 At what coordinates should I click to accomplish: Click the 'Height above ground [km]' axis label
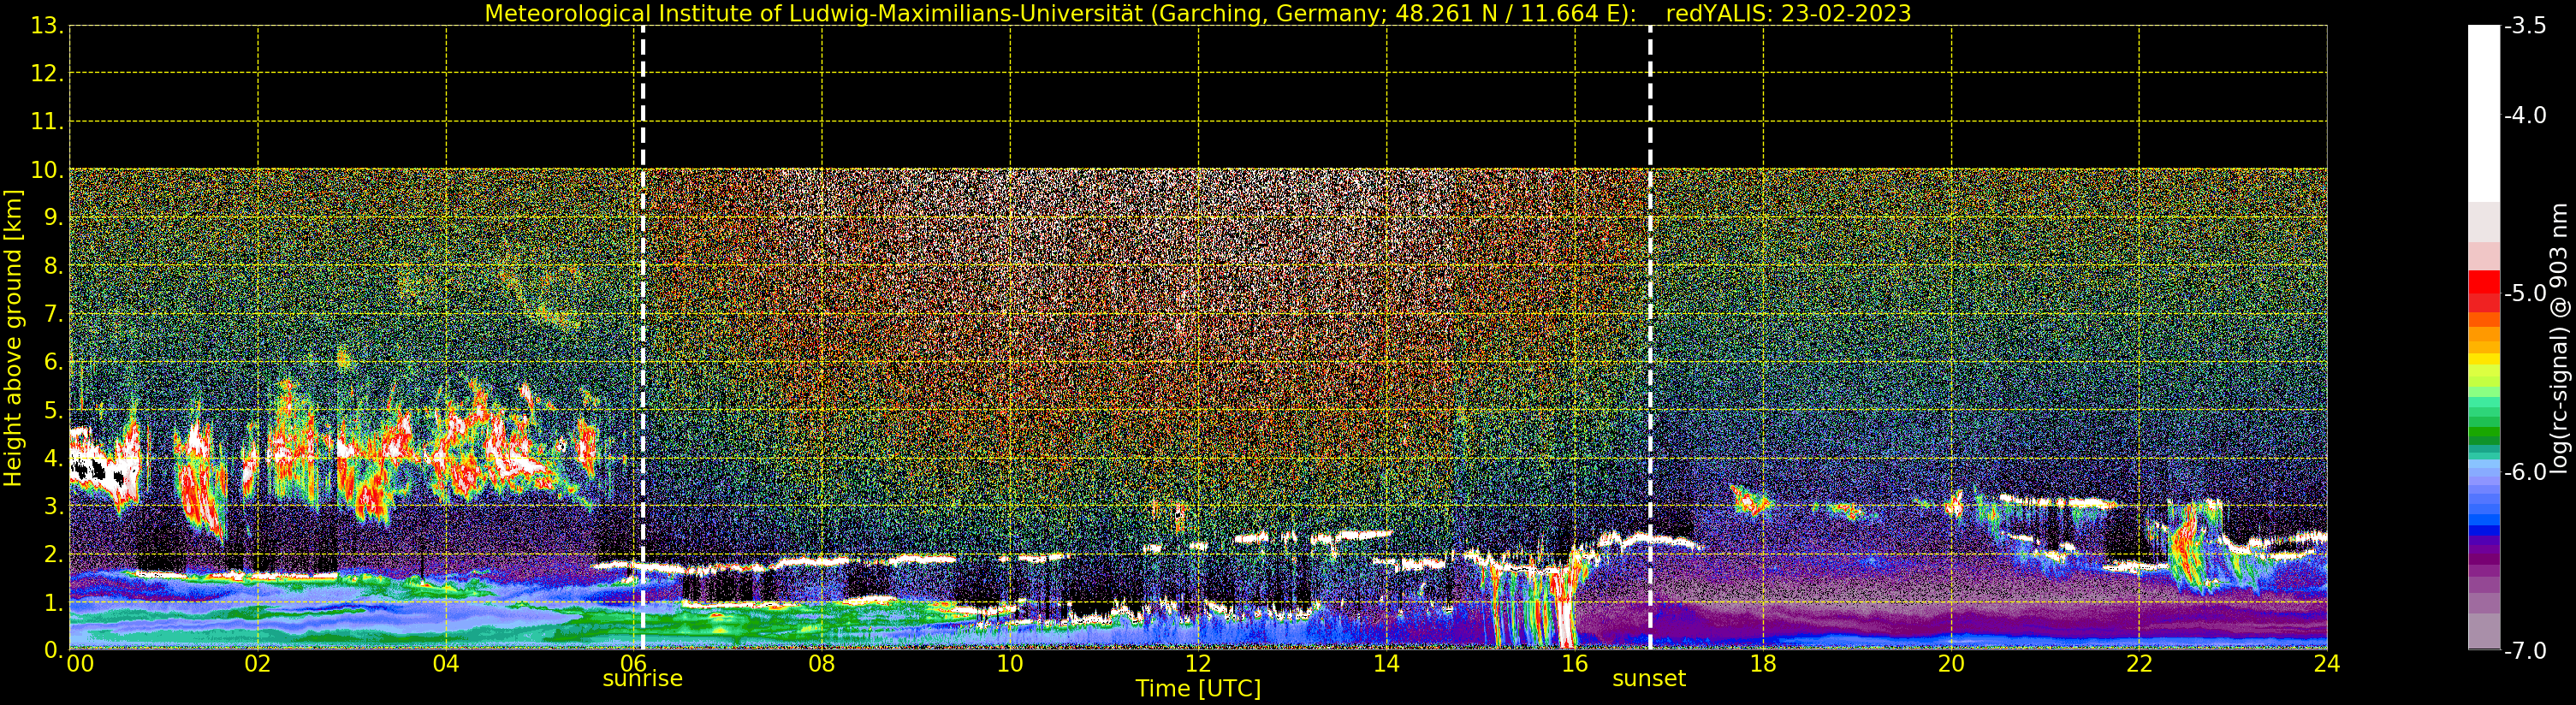click(13, 338)
